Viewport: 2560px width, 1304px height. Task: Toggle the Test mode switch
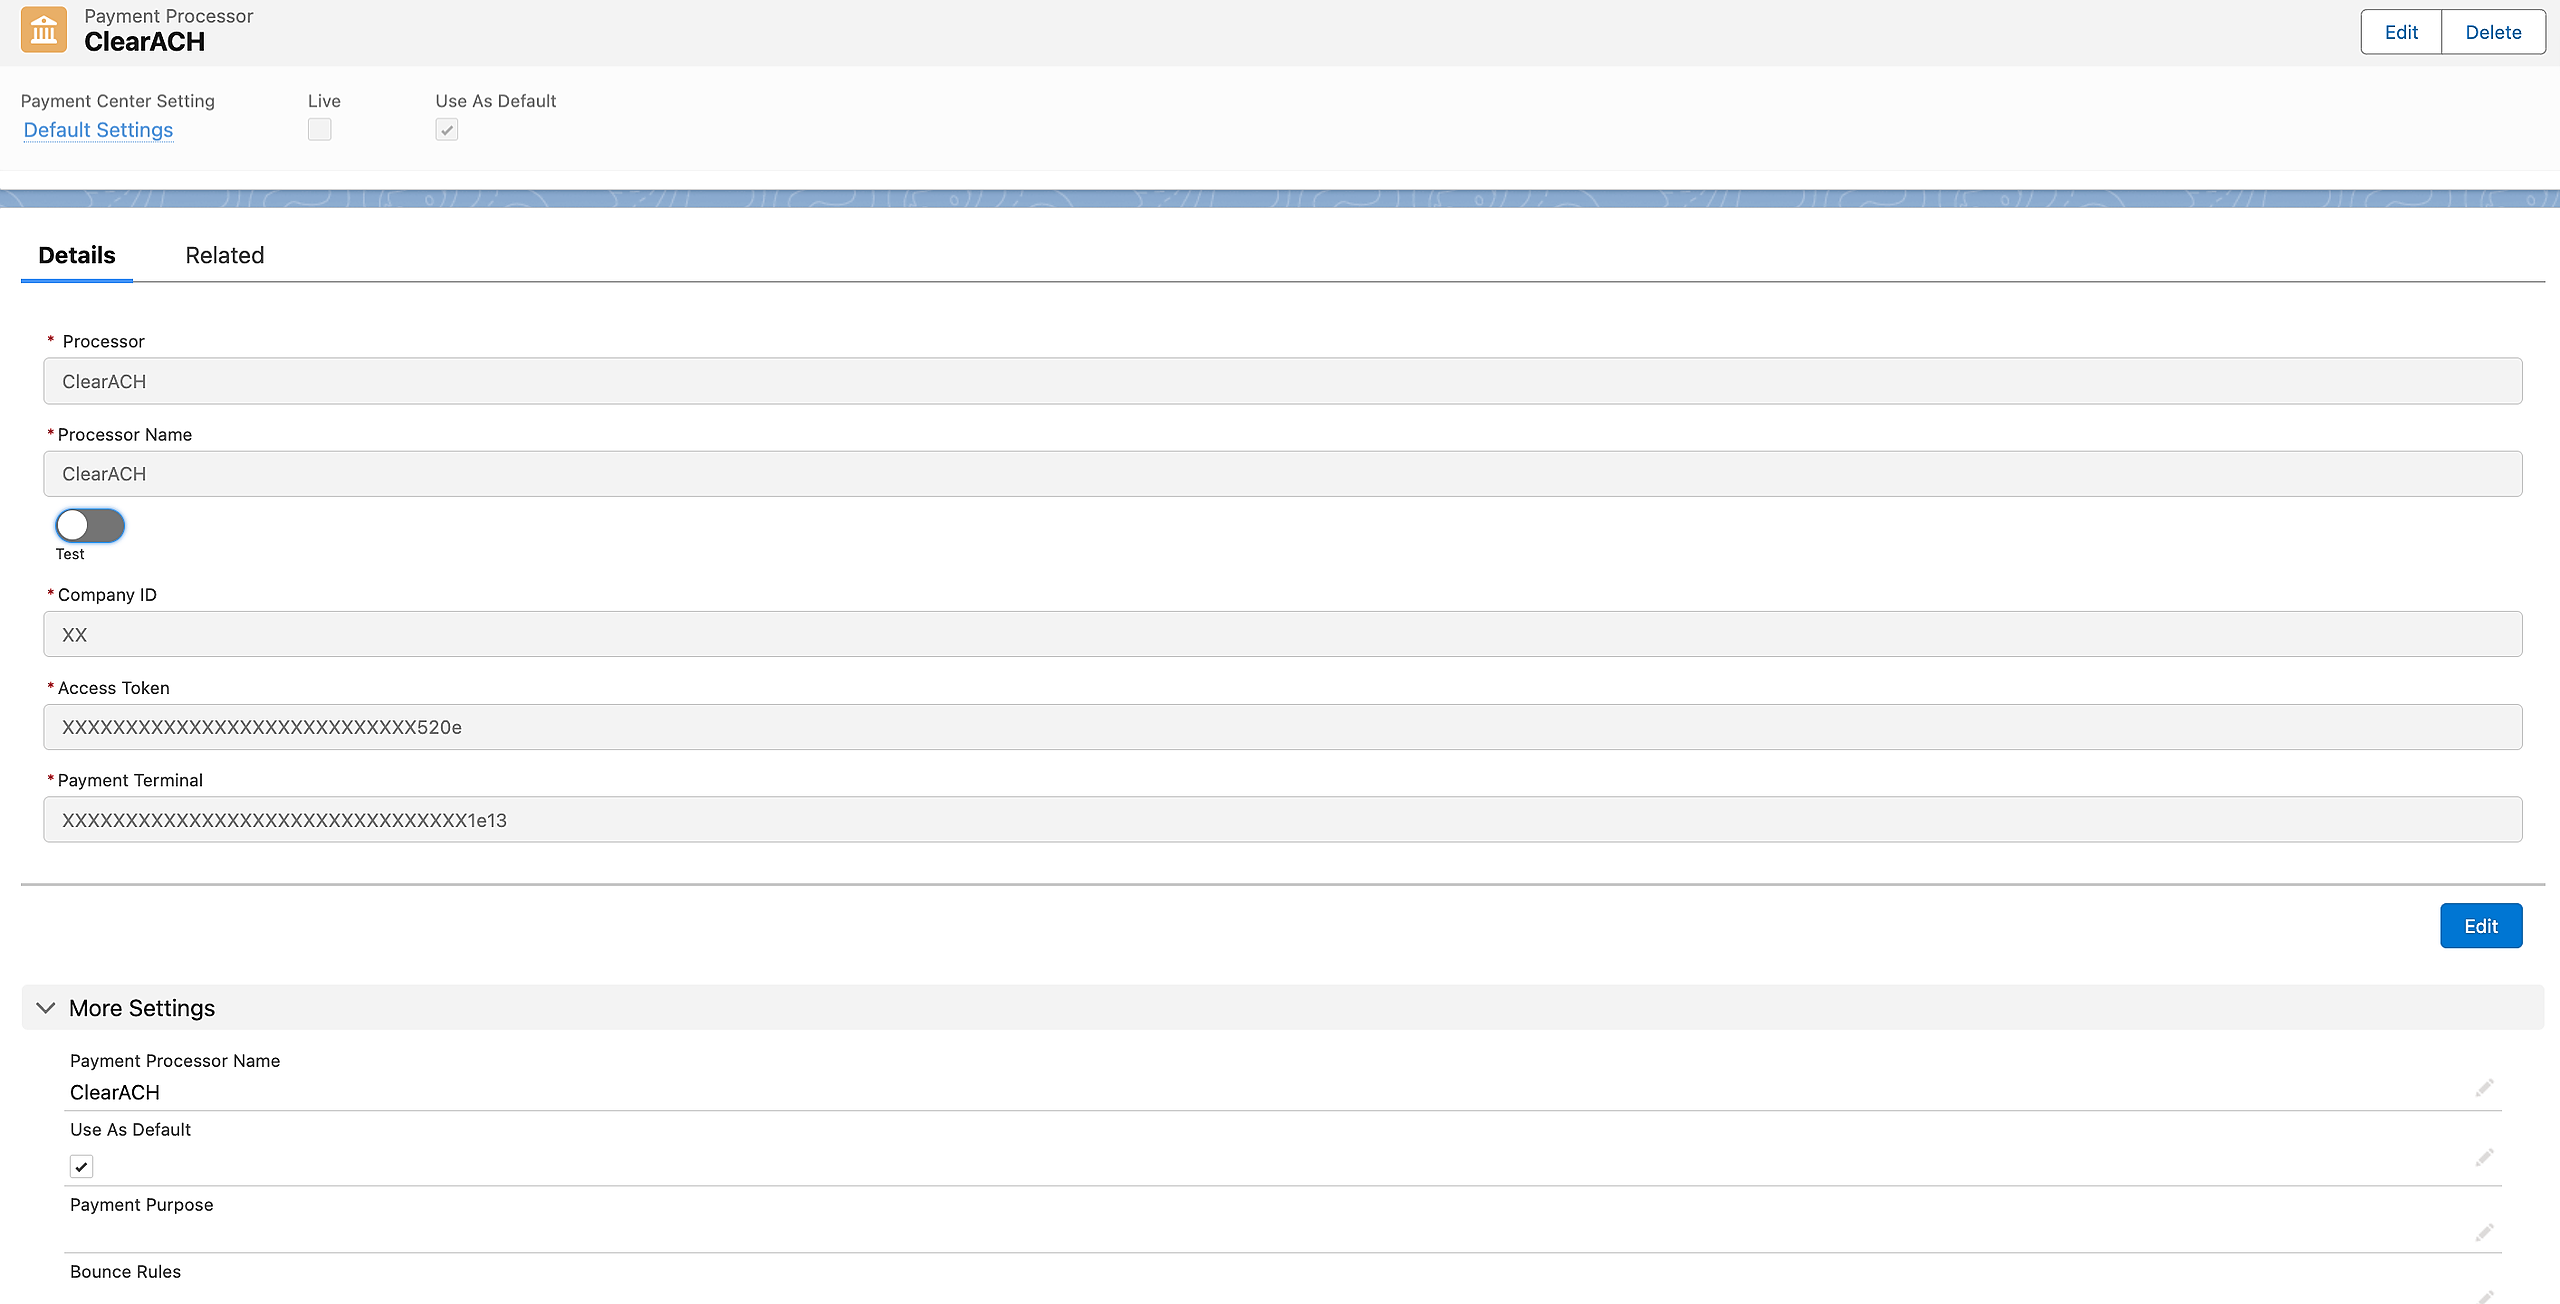click(x=90, y=525)
